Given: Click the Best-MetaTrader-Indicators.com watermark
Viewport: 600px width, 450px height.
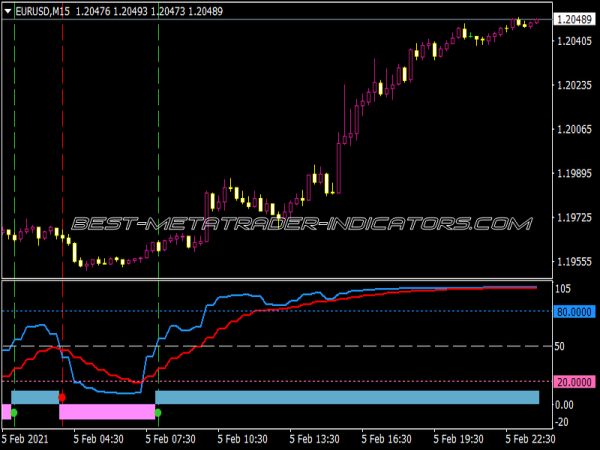Looking at the screenshot, I should click(x=300, y=223).
